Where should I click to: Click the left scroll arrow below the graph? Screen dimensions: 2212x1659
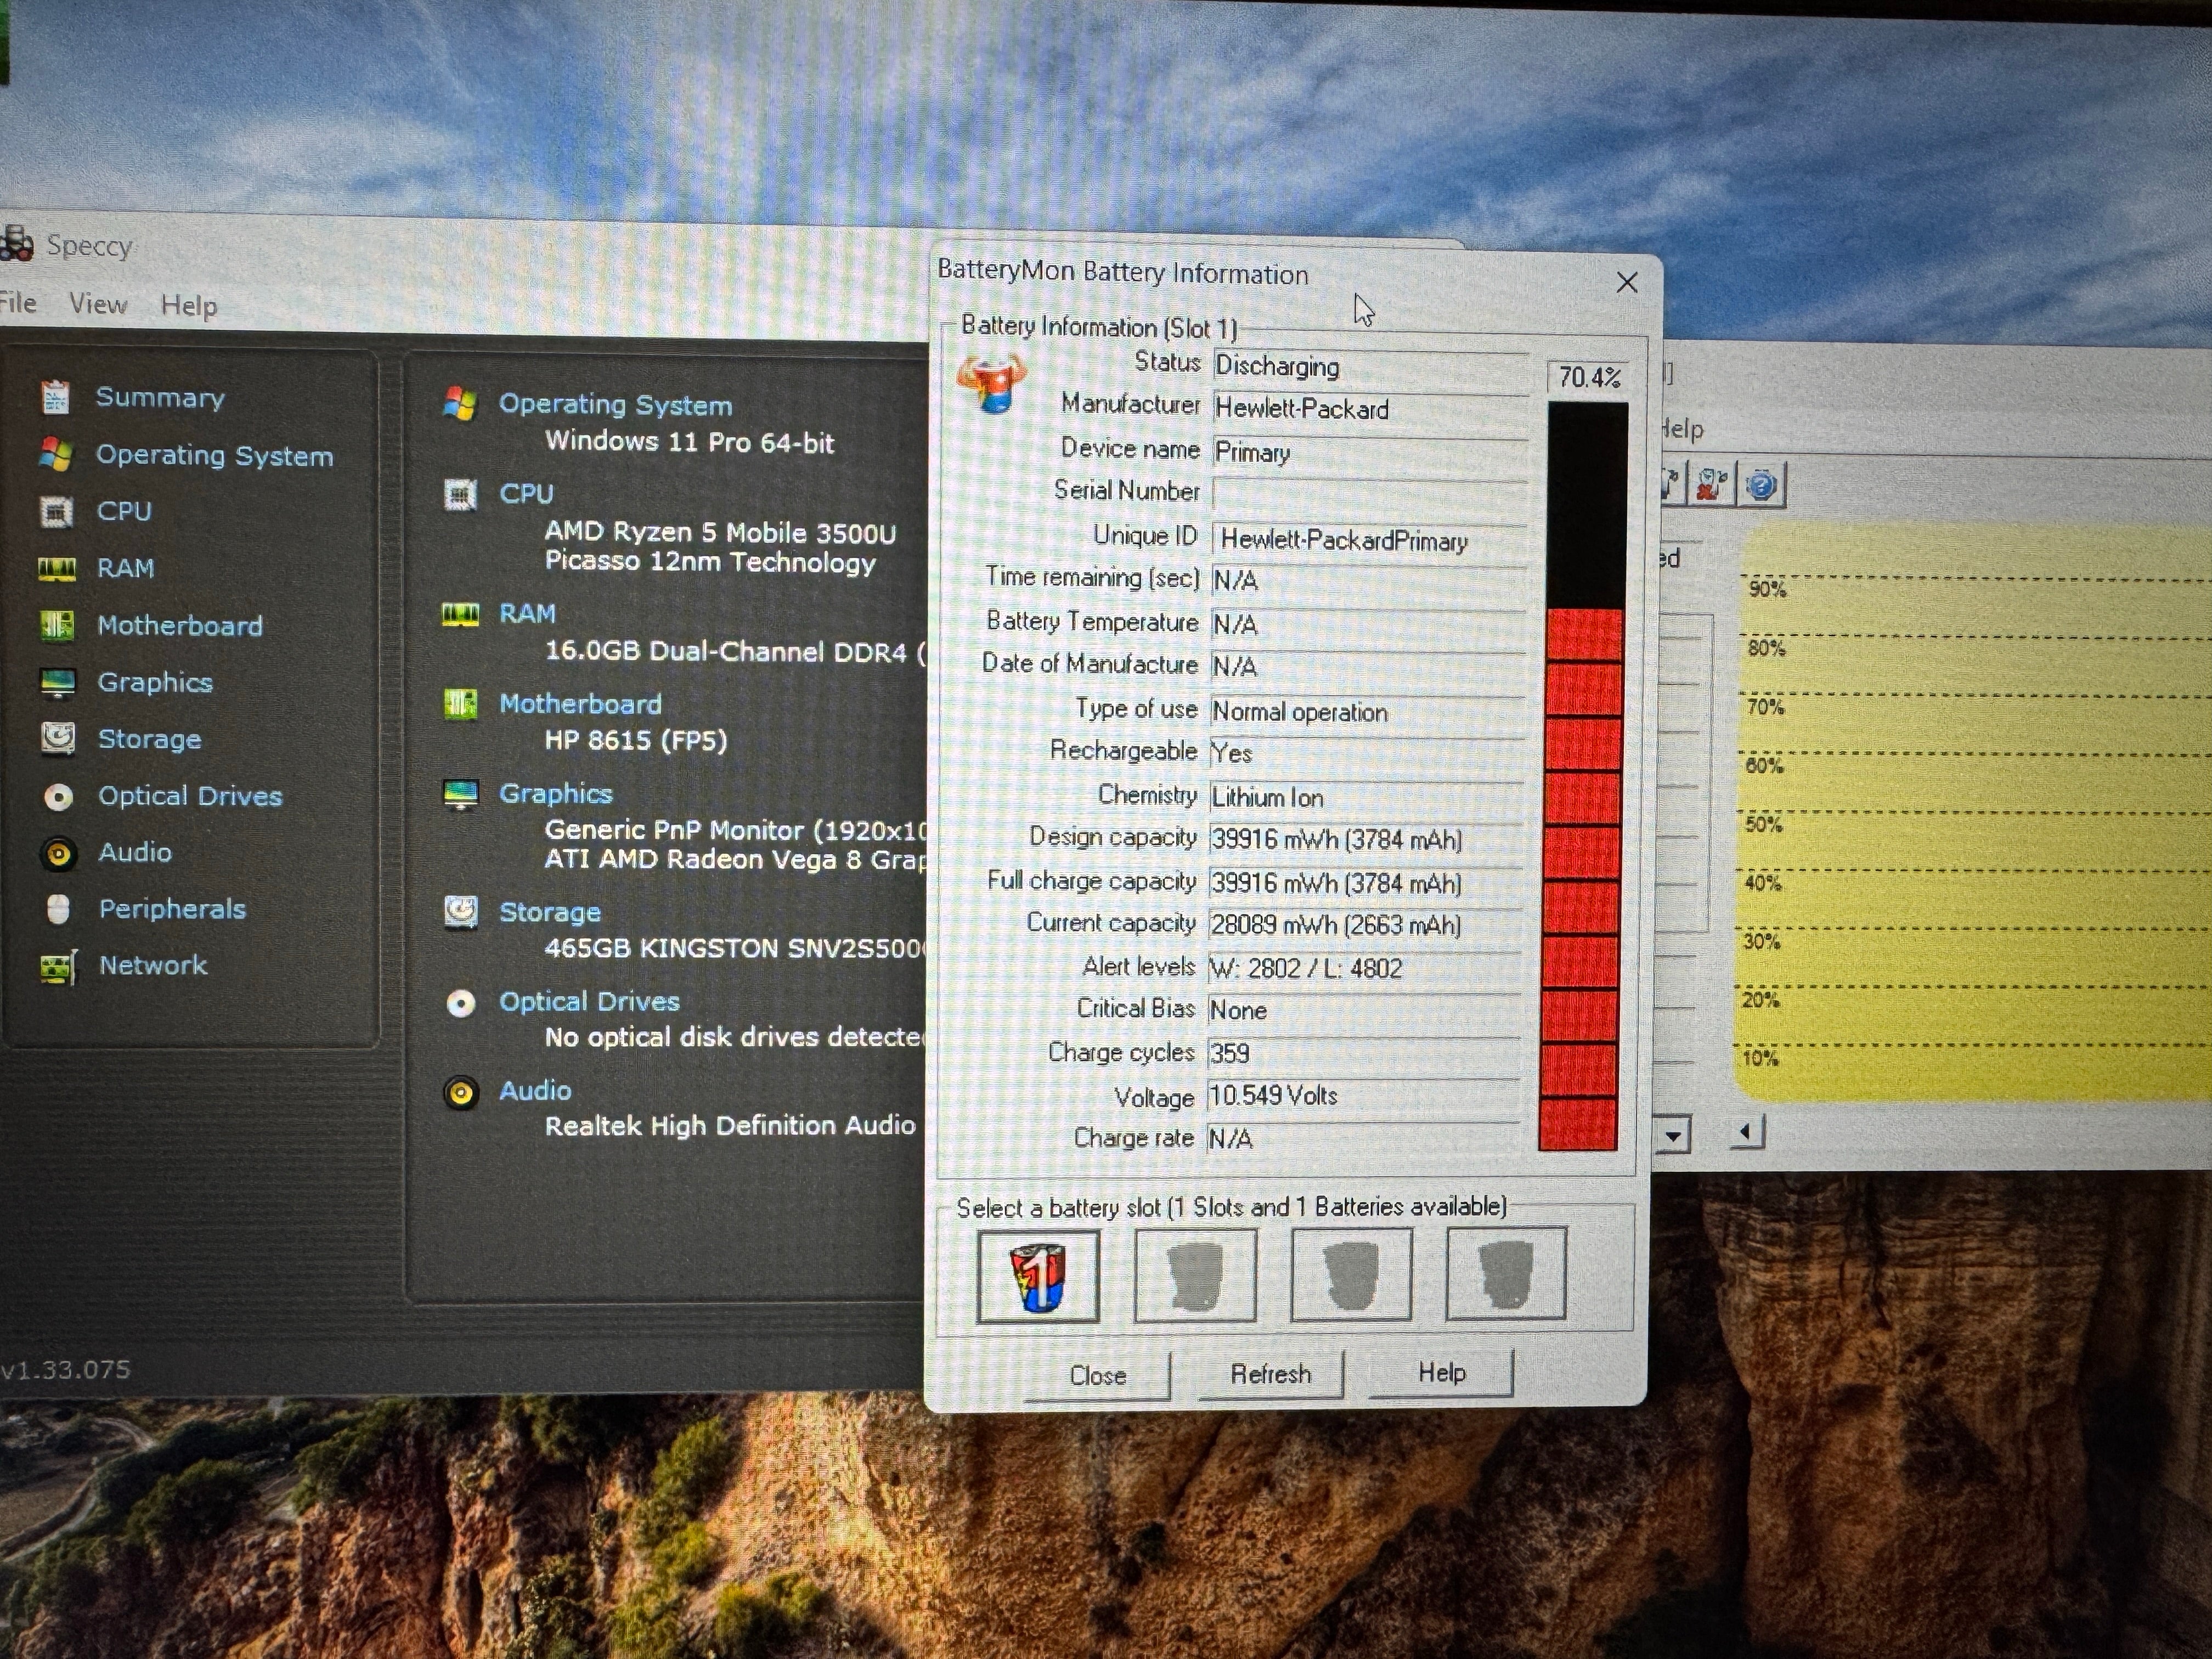[x=1746, y=1132]
